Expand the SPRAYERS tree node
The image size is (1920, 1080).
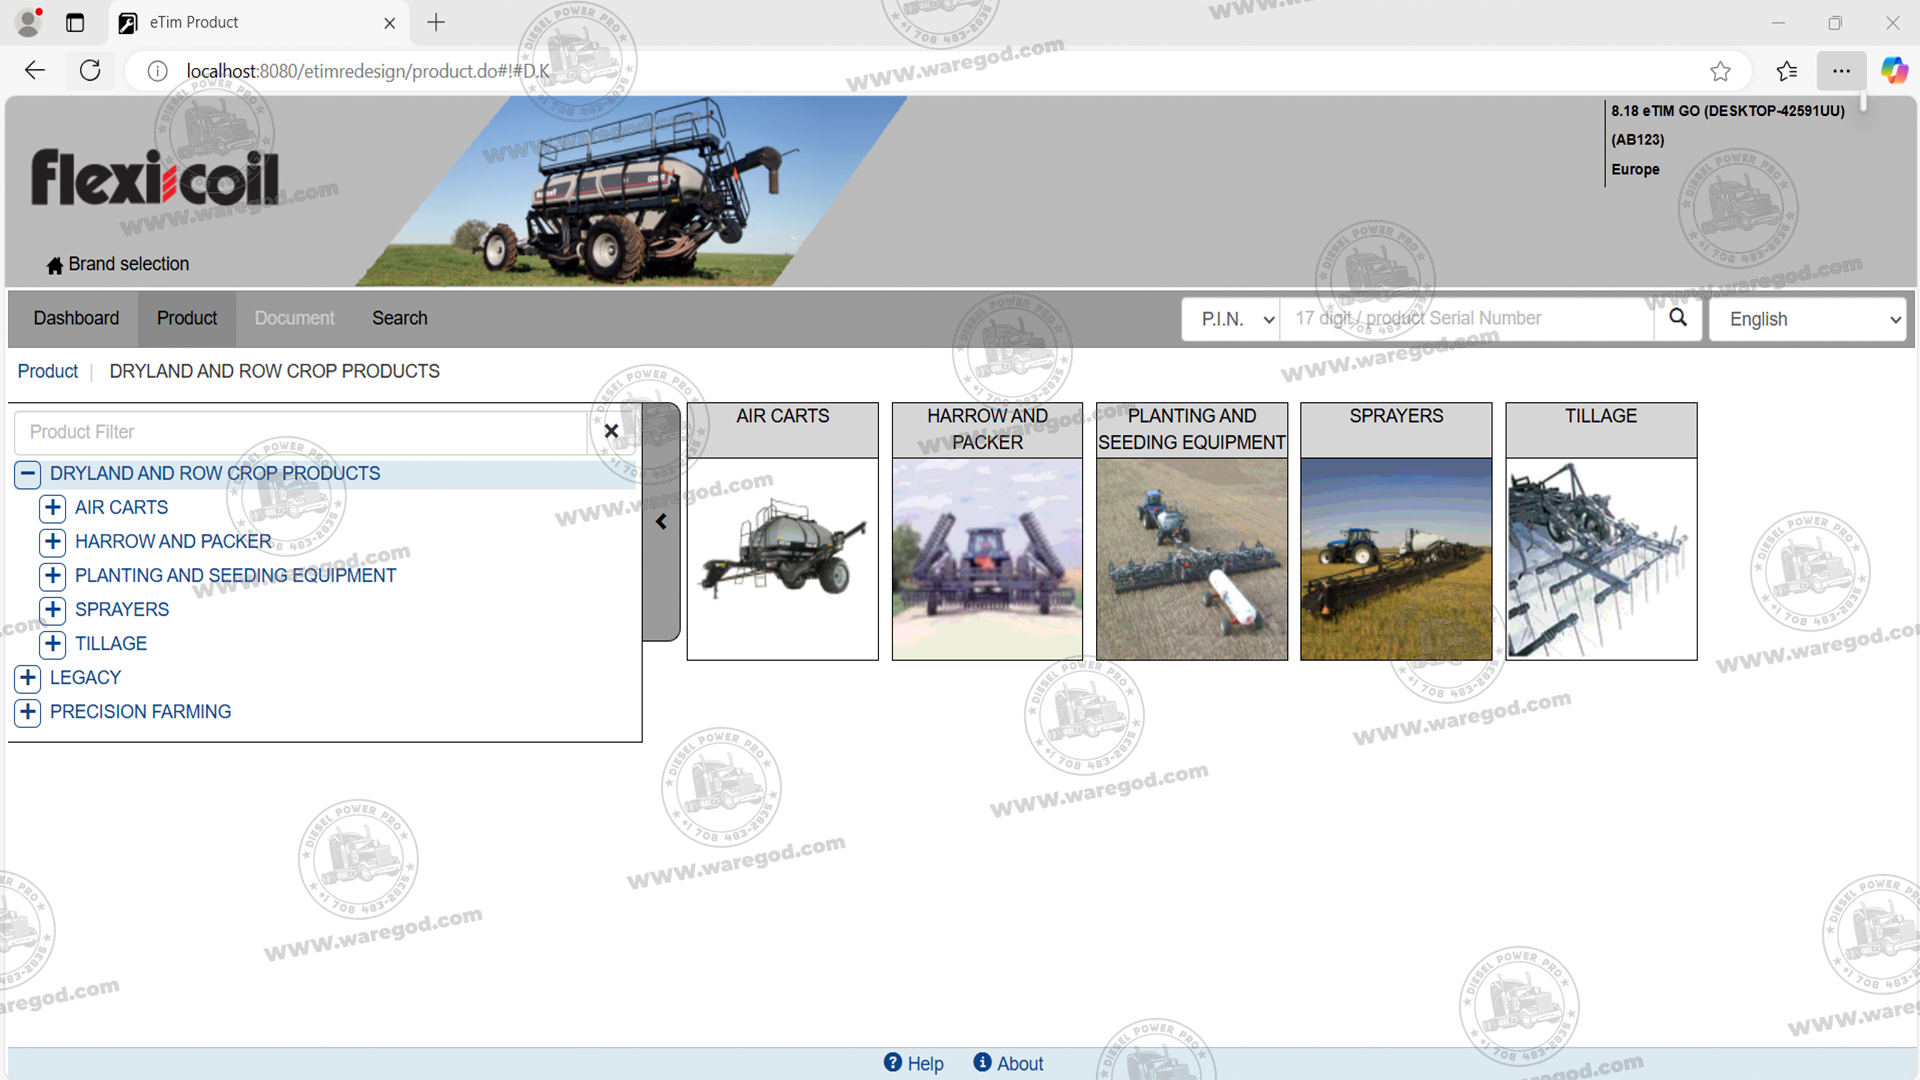53,610
